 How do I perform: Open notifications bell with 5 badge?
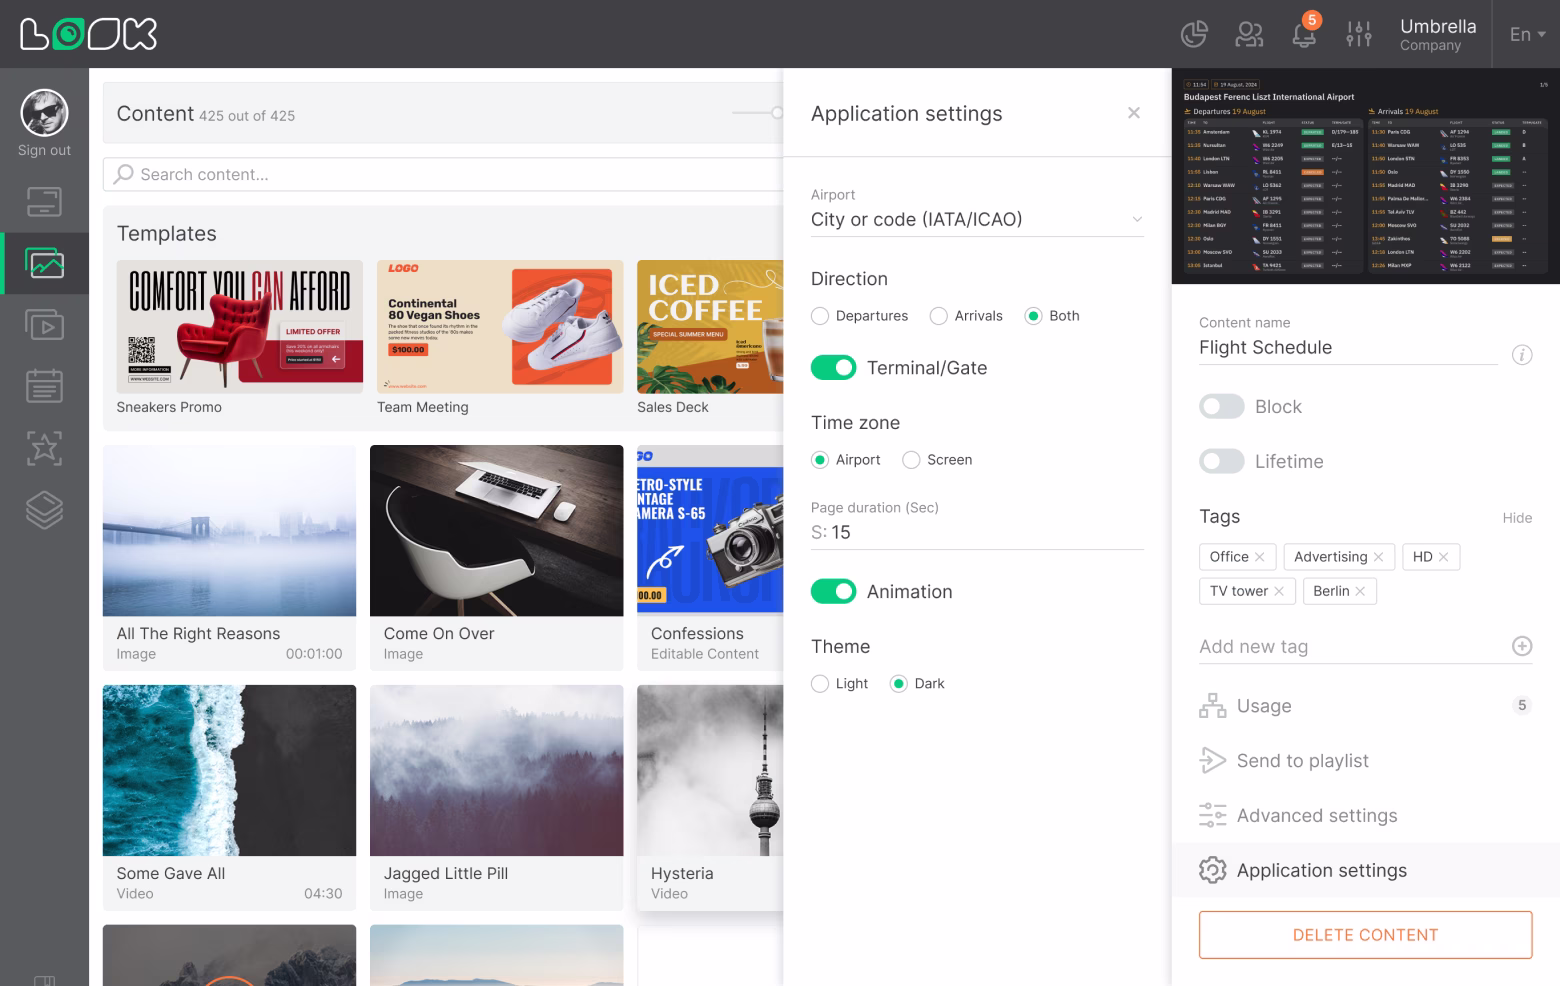(x=1304, y=34)
